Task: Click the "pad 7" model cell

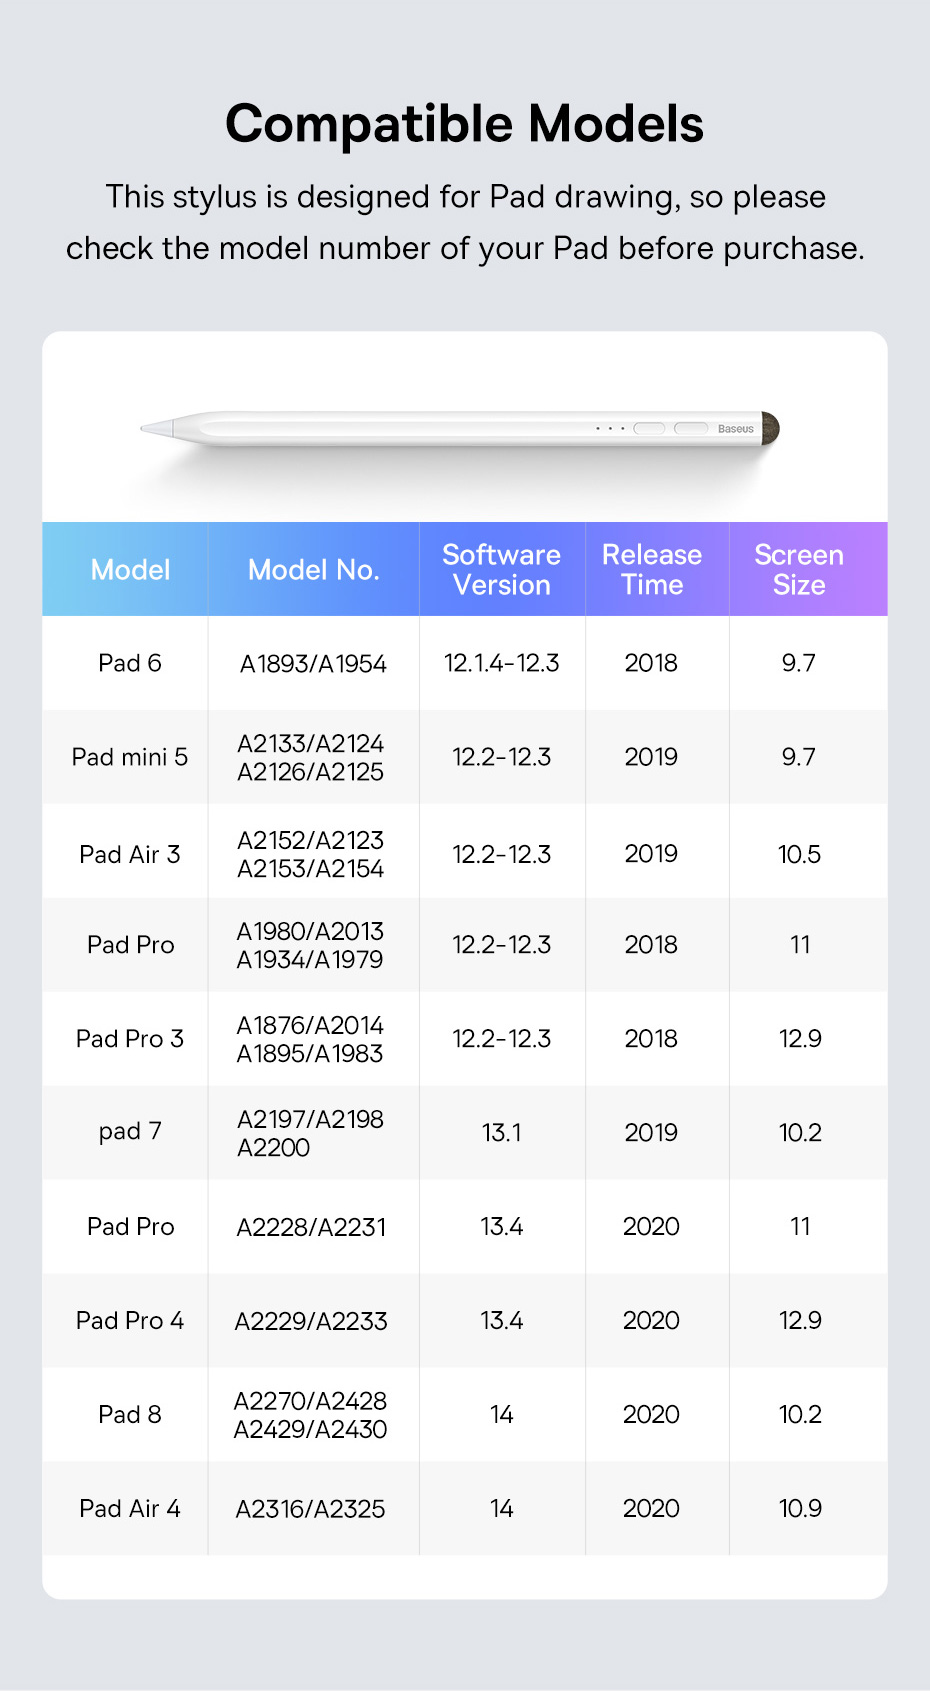Action: [x=129, y=1132]
